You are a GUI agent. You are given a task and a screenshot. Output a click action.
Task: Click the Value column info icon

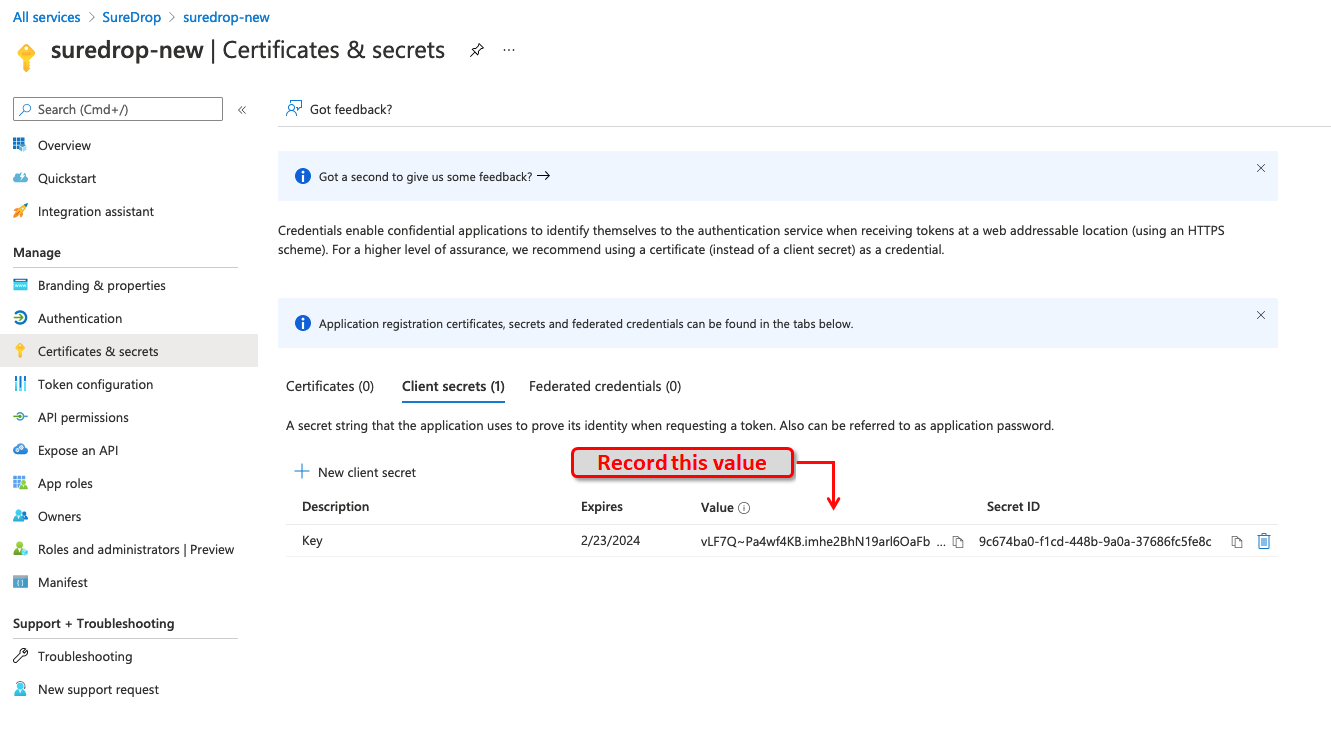744,508
